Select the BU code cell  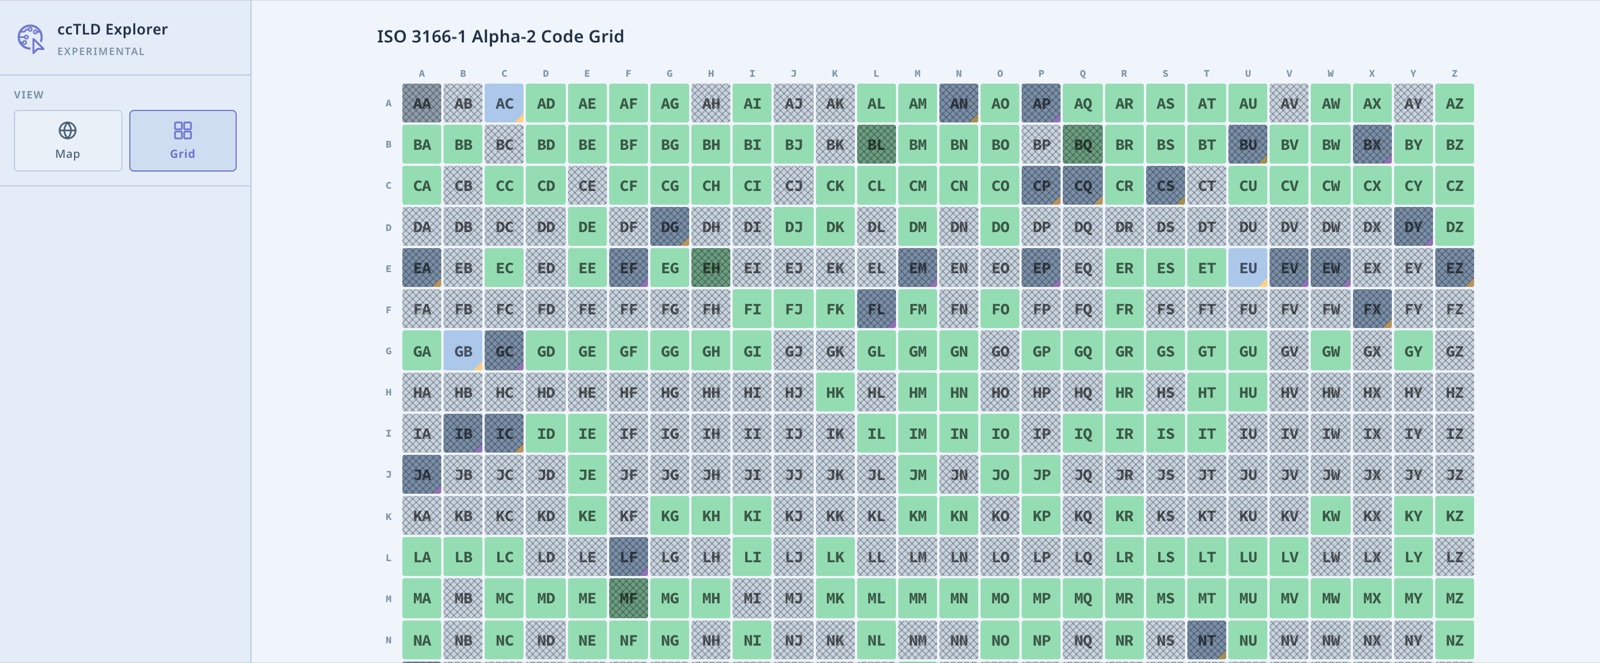[1248, 144]
